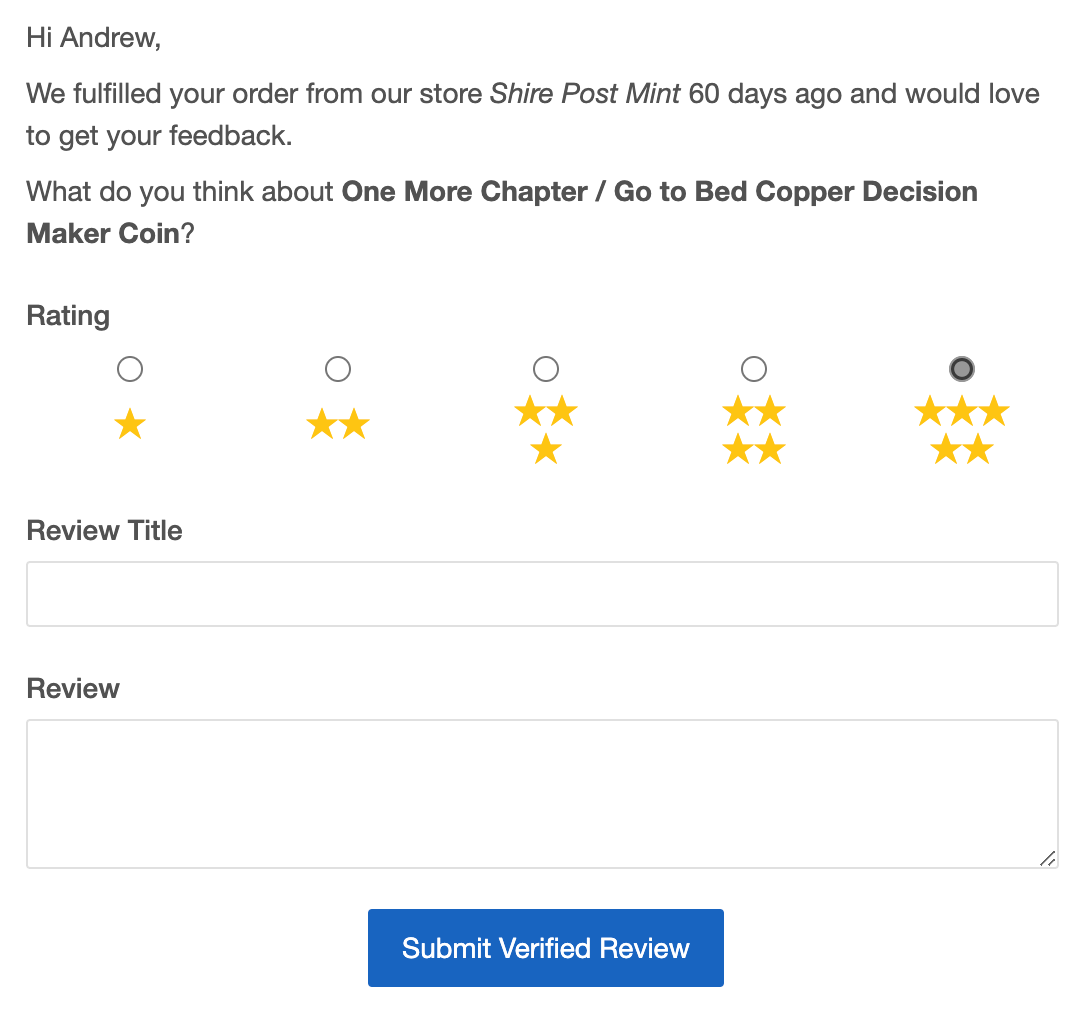
Task: Click the Rating section heading
Action: pos(67,315)
